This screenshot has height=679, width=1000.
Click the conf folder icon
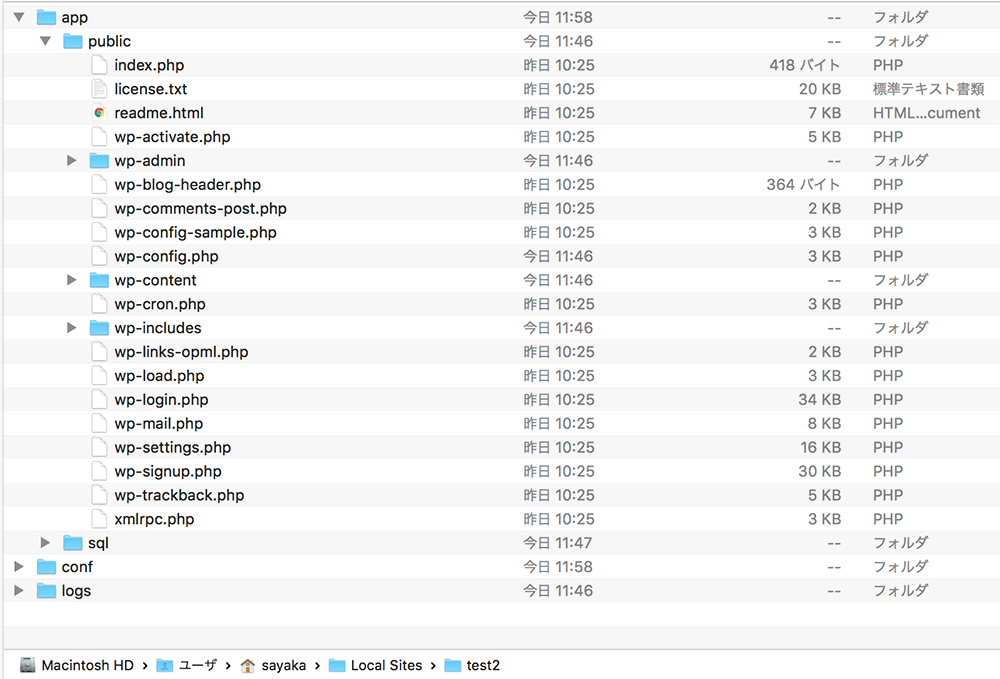47,567
